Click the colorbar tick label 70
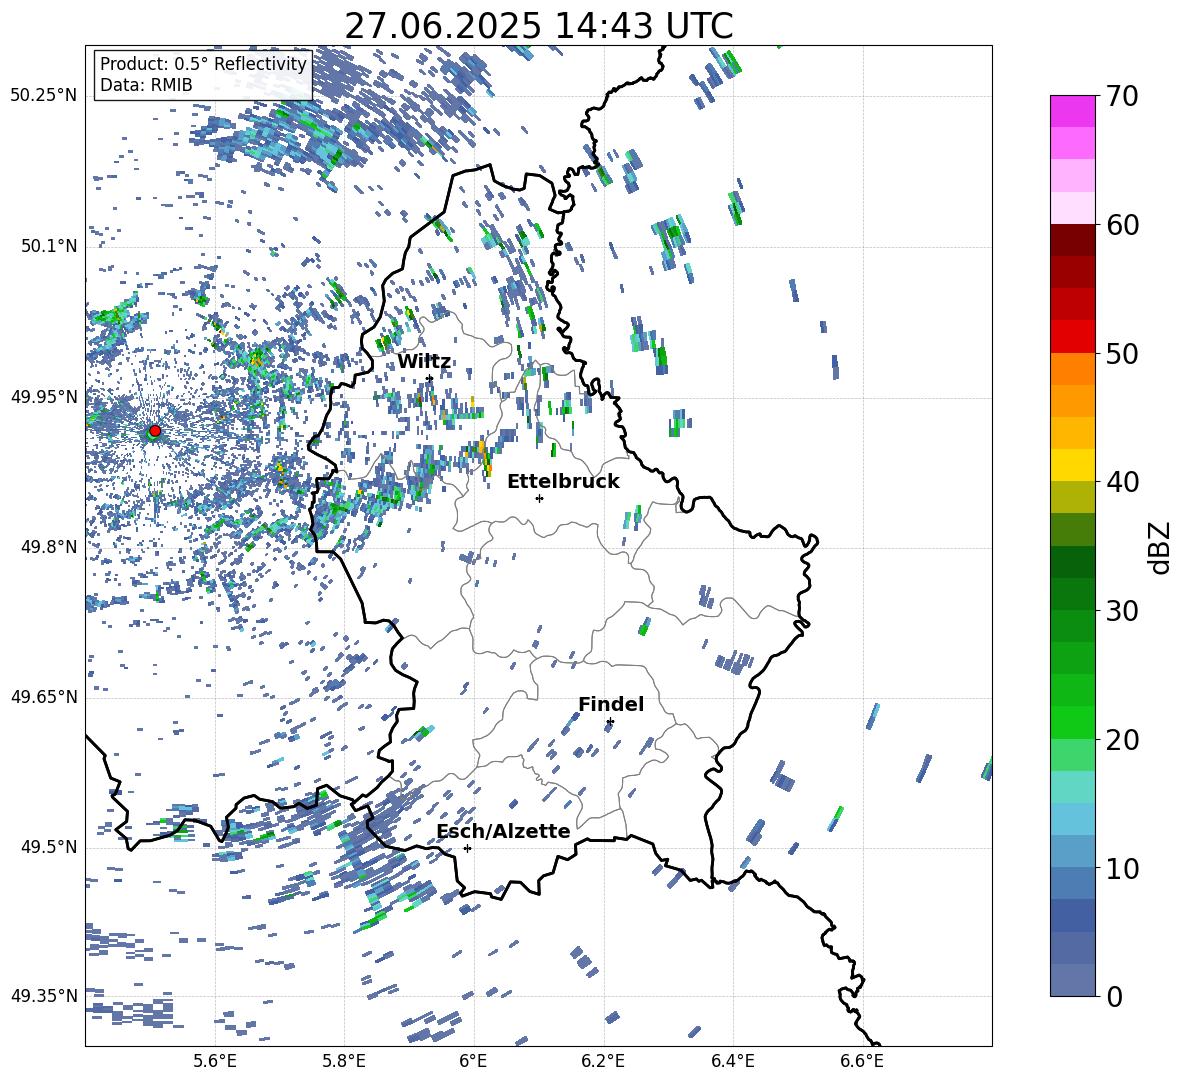 tap(1122, 96)
